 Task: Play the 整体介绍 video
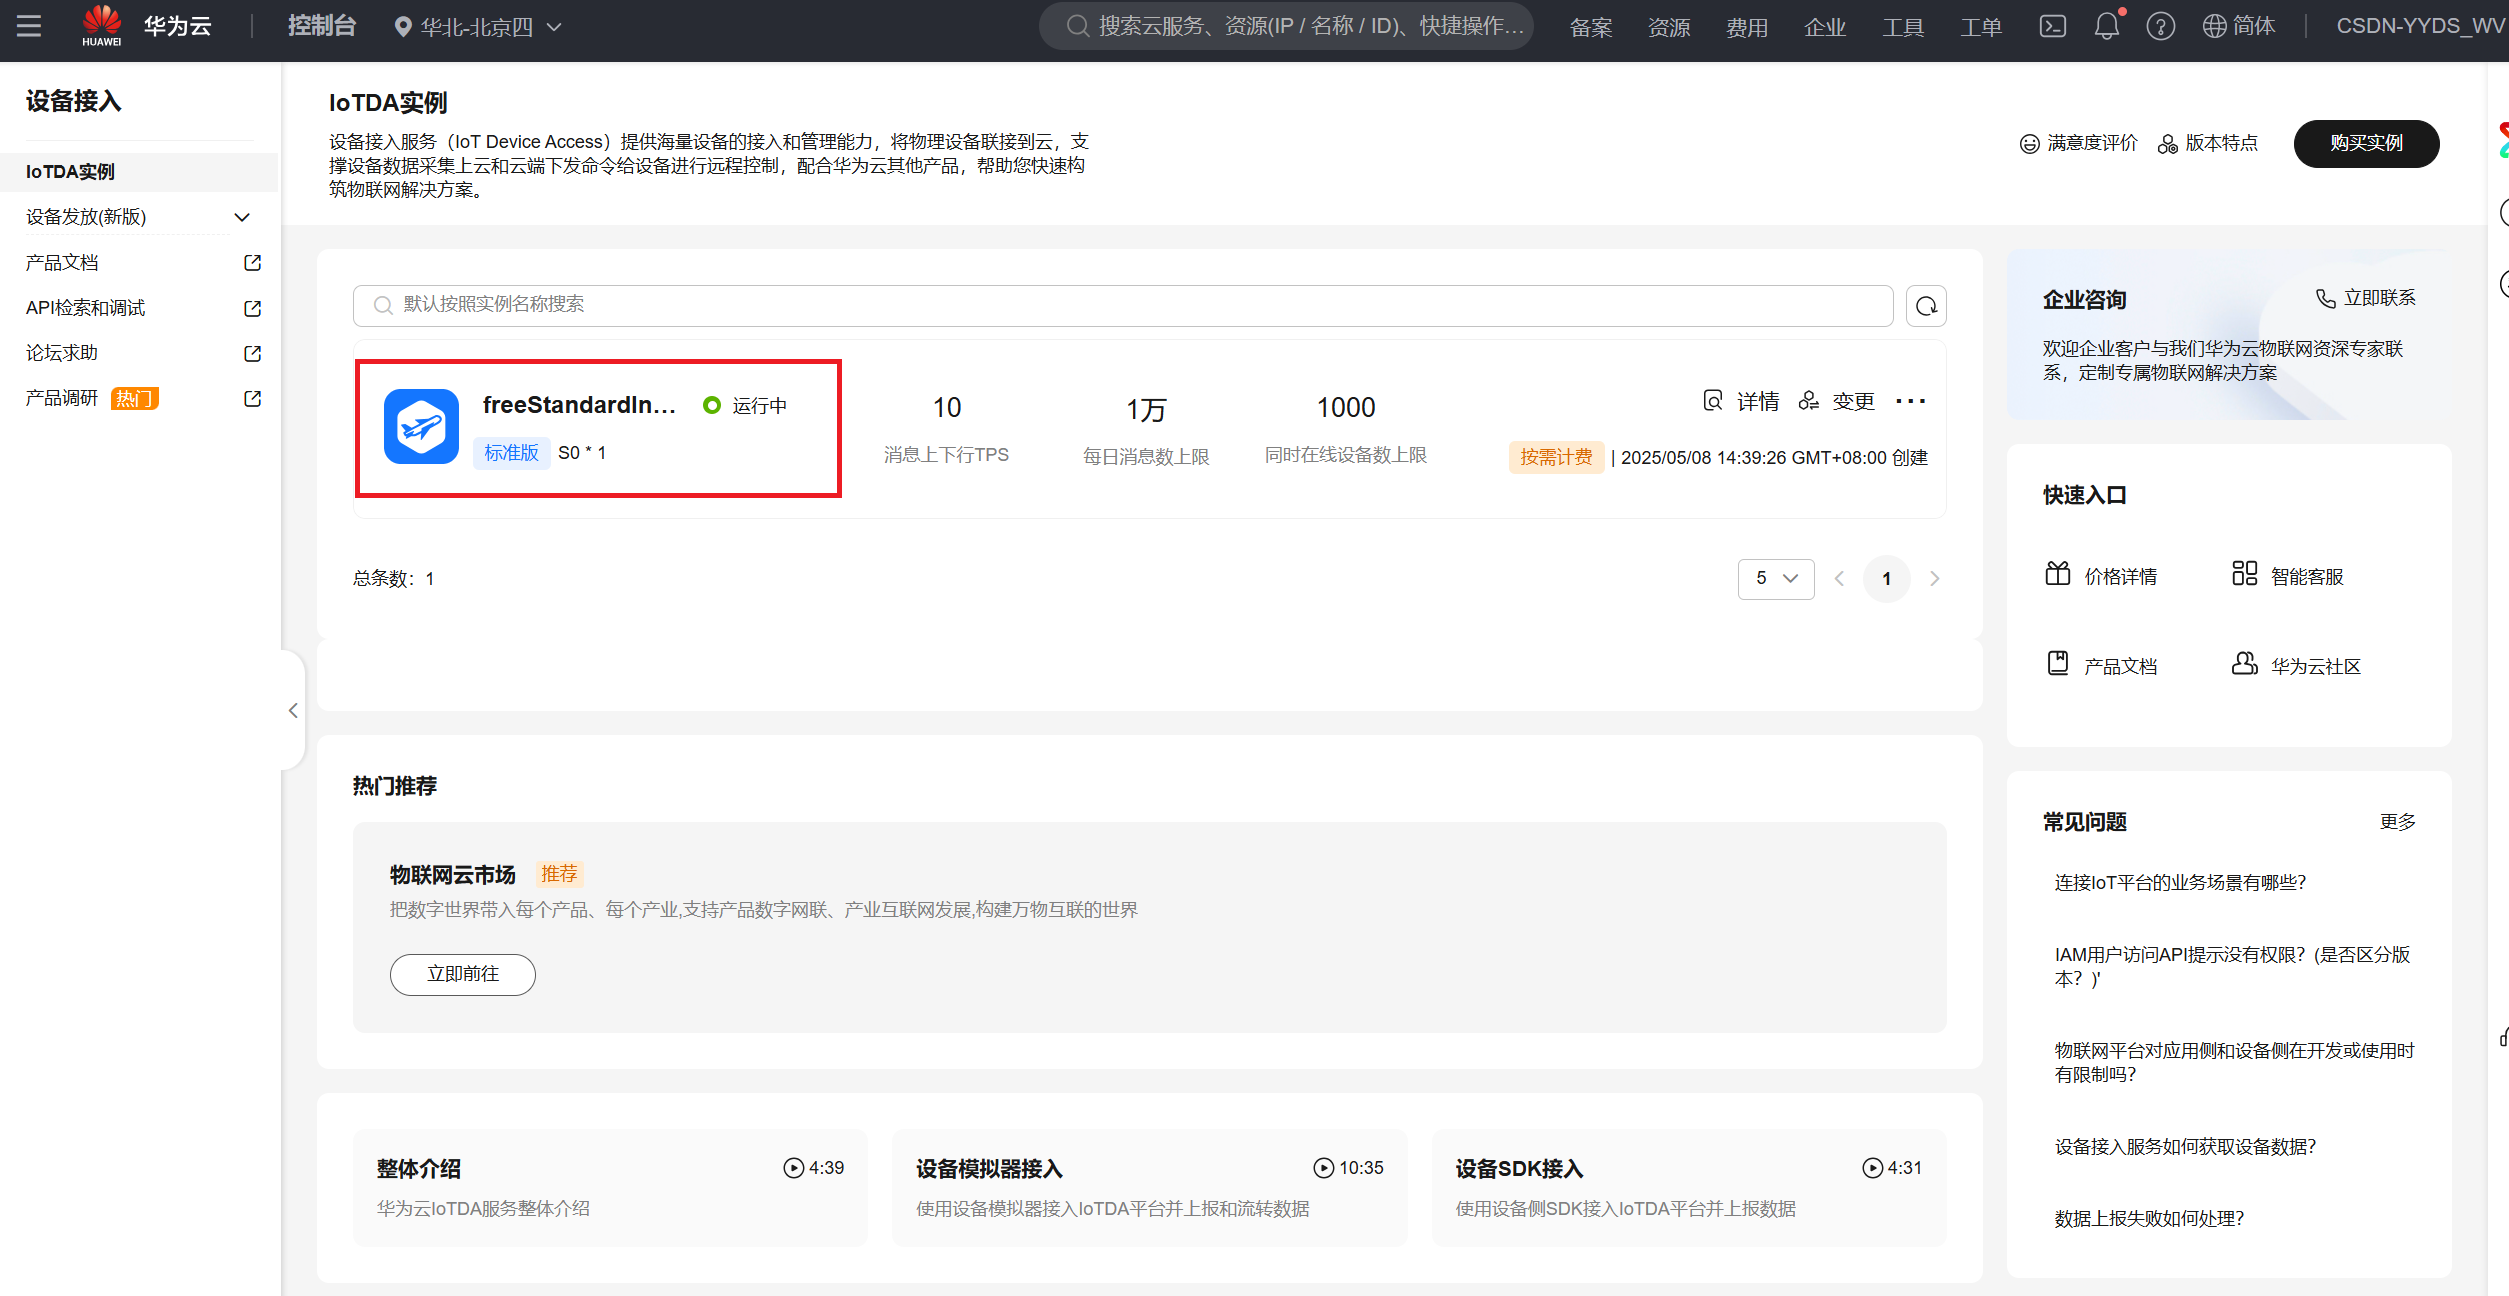(793, 1168)
